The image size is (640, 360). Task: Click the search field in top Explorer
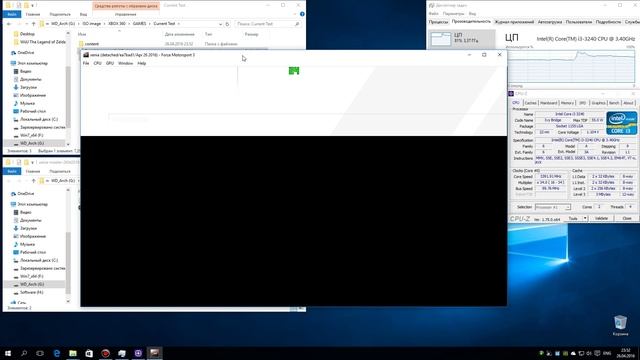click(x=268, y=24)
